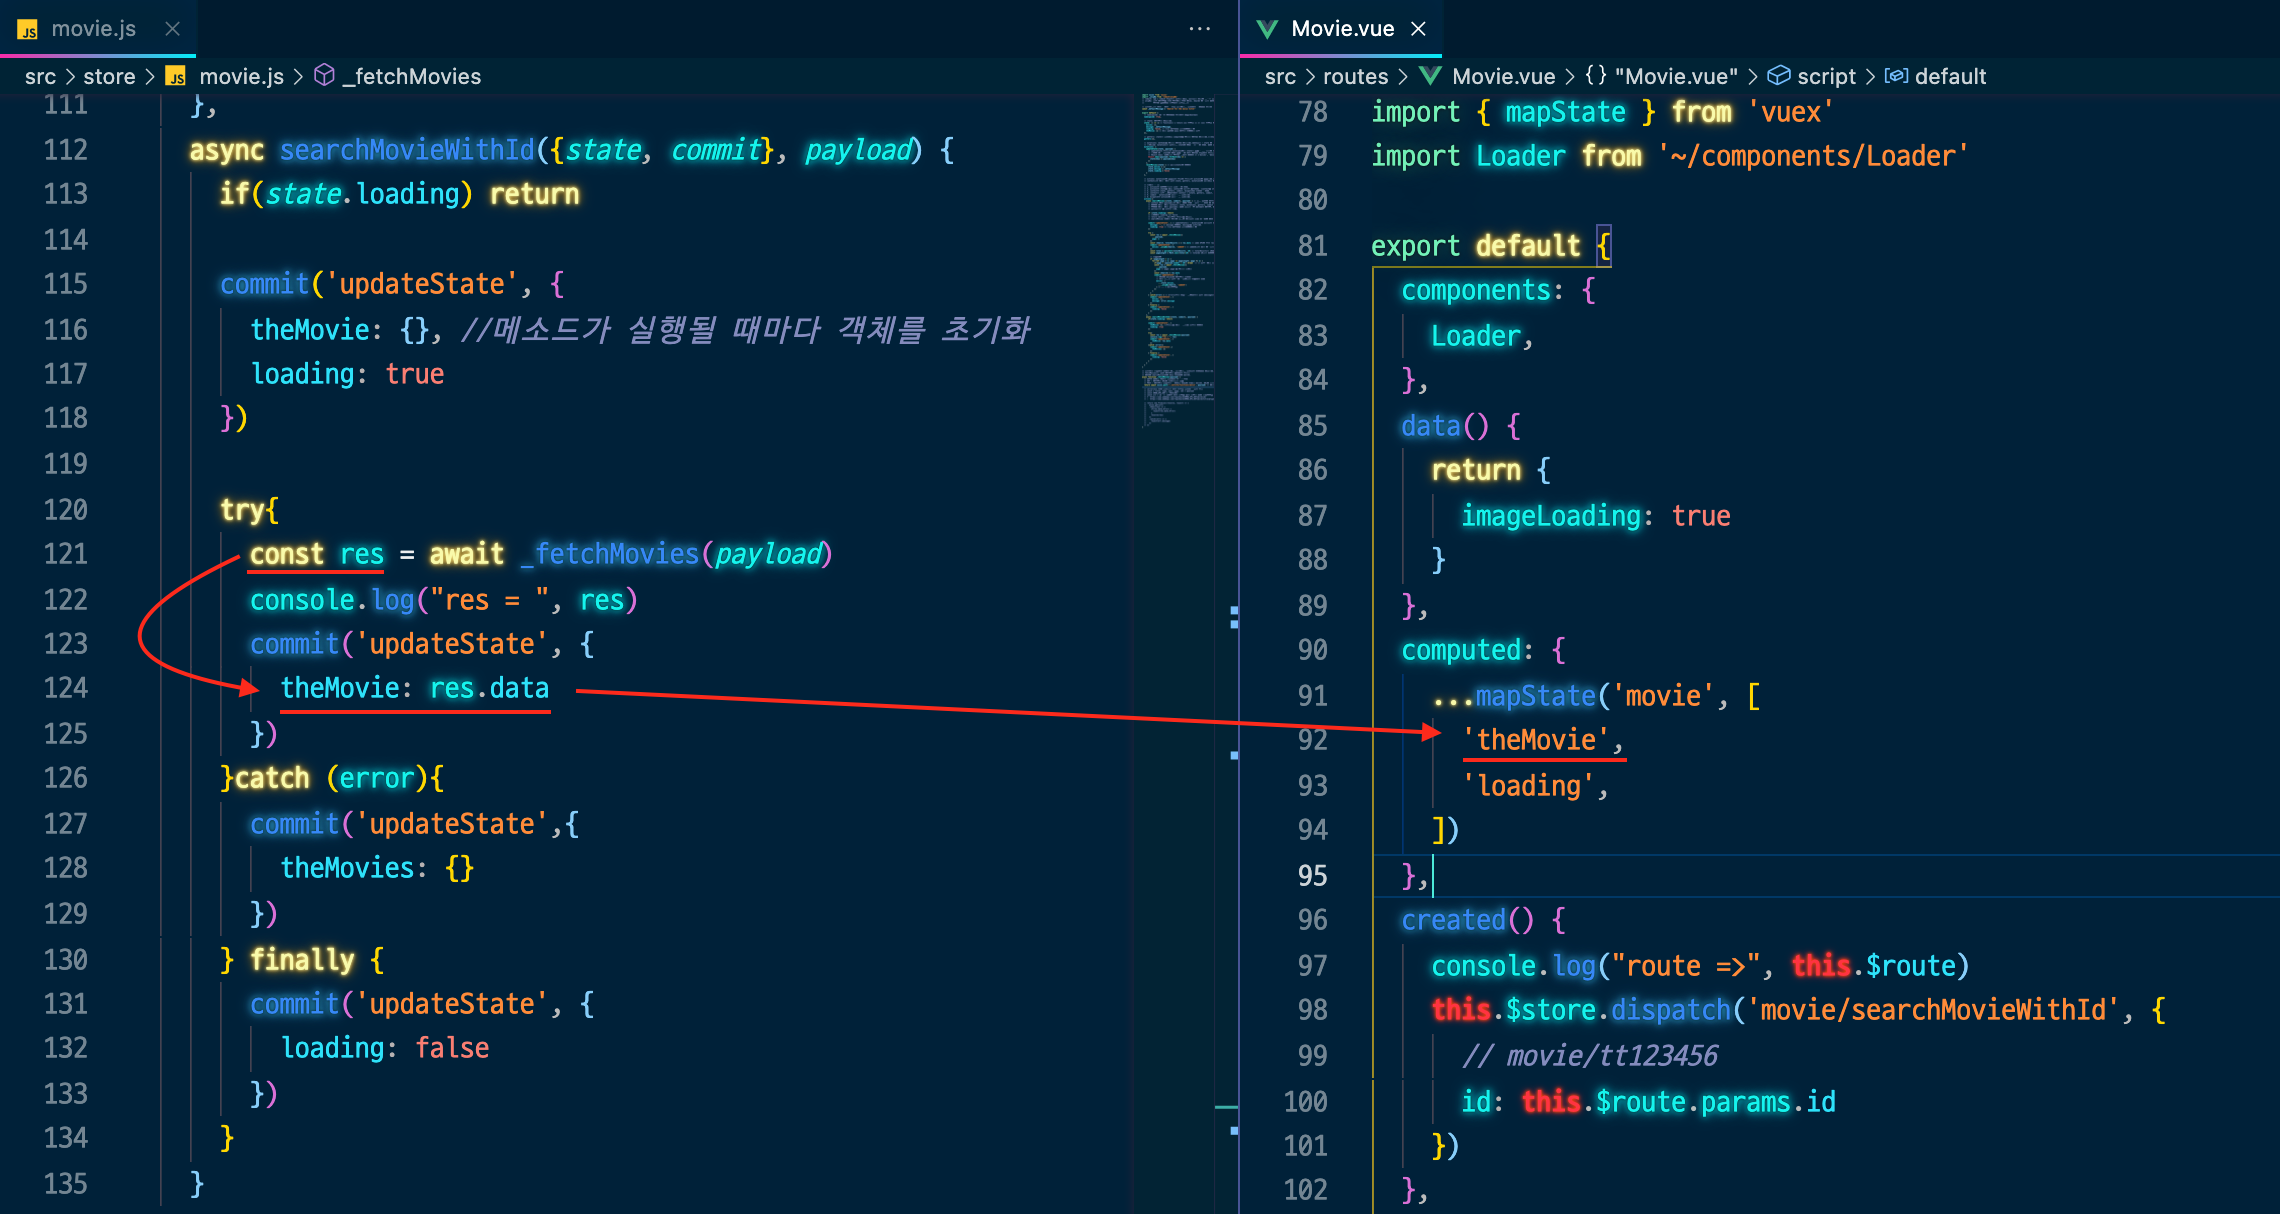Viewport: 2280px width, 1214px height.
Task: Click the default variable icon in breadcrumb
Action: point(1896,76)
